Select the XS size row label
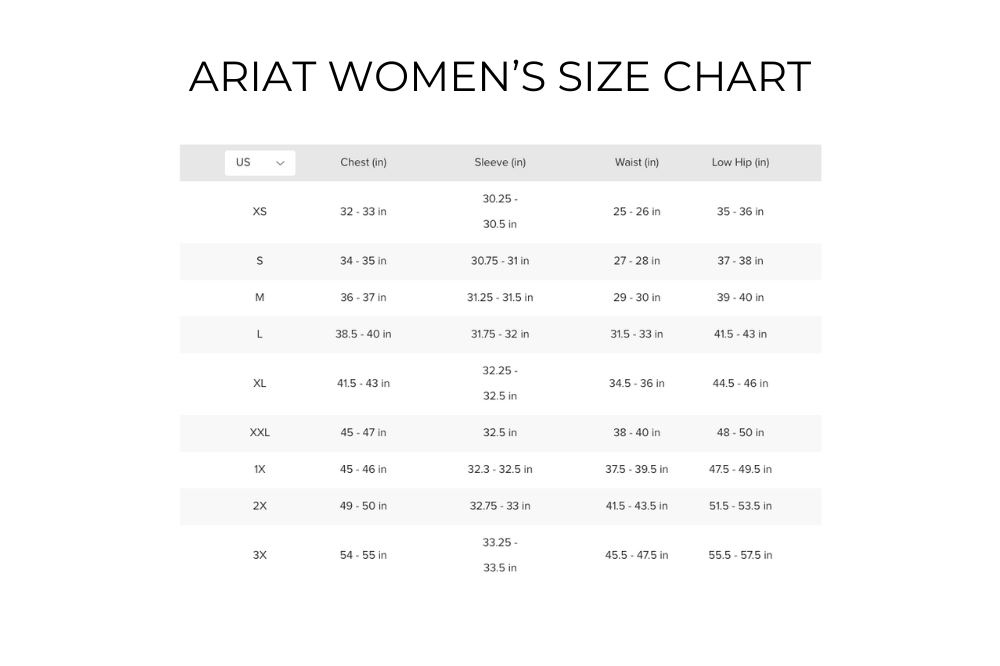 pos(259,211)
